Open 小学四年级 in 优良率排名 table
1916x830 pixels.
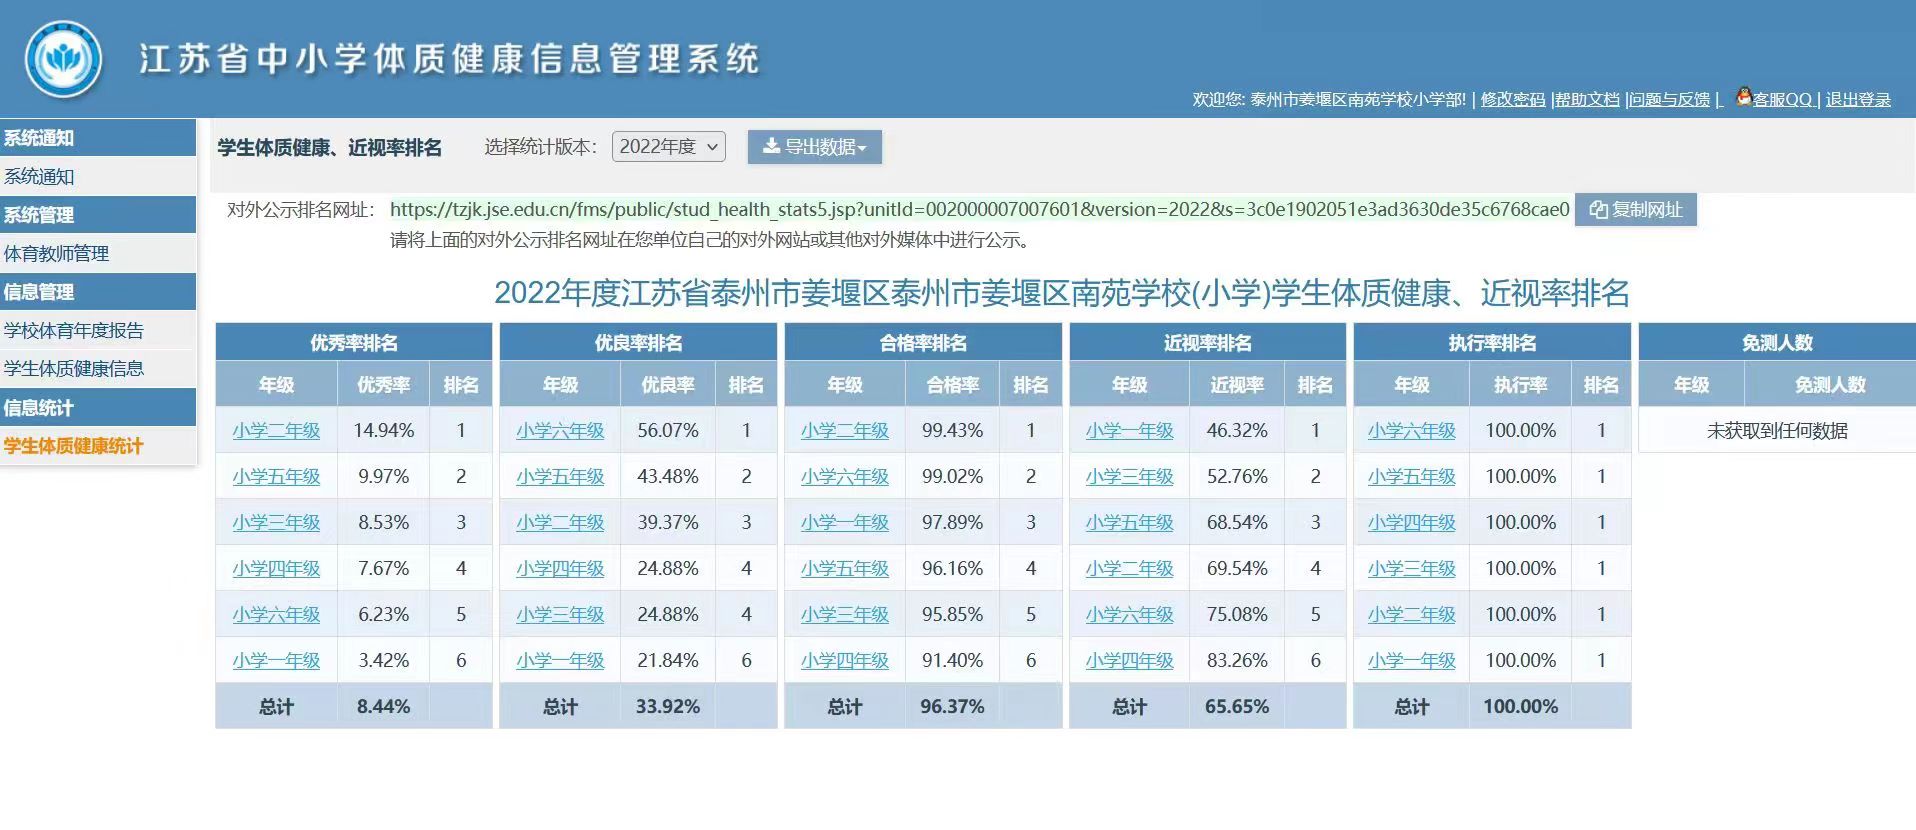pyautogui.click(x=560, y=569)
